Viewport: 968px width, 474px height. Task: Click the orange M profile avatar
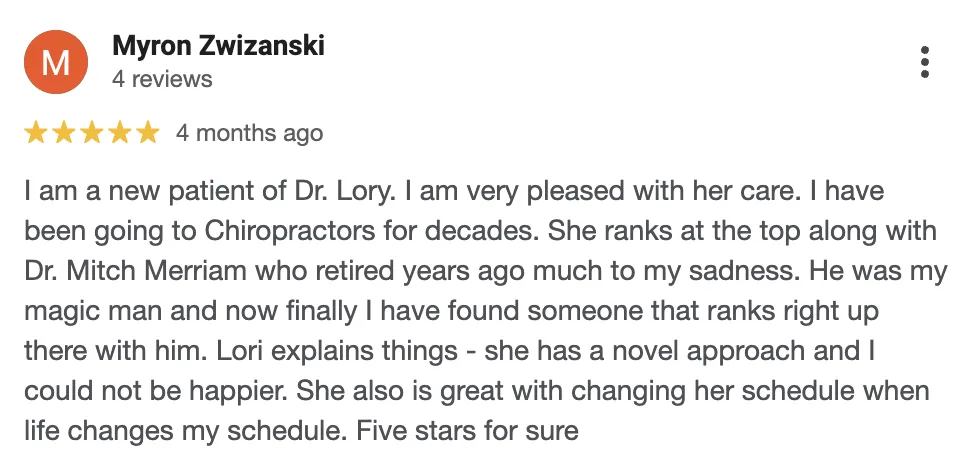click(x=56, y=62)
